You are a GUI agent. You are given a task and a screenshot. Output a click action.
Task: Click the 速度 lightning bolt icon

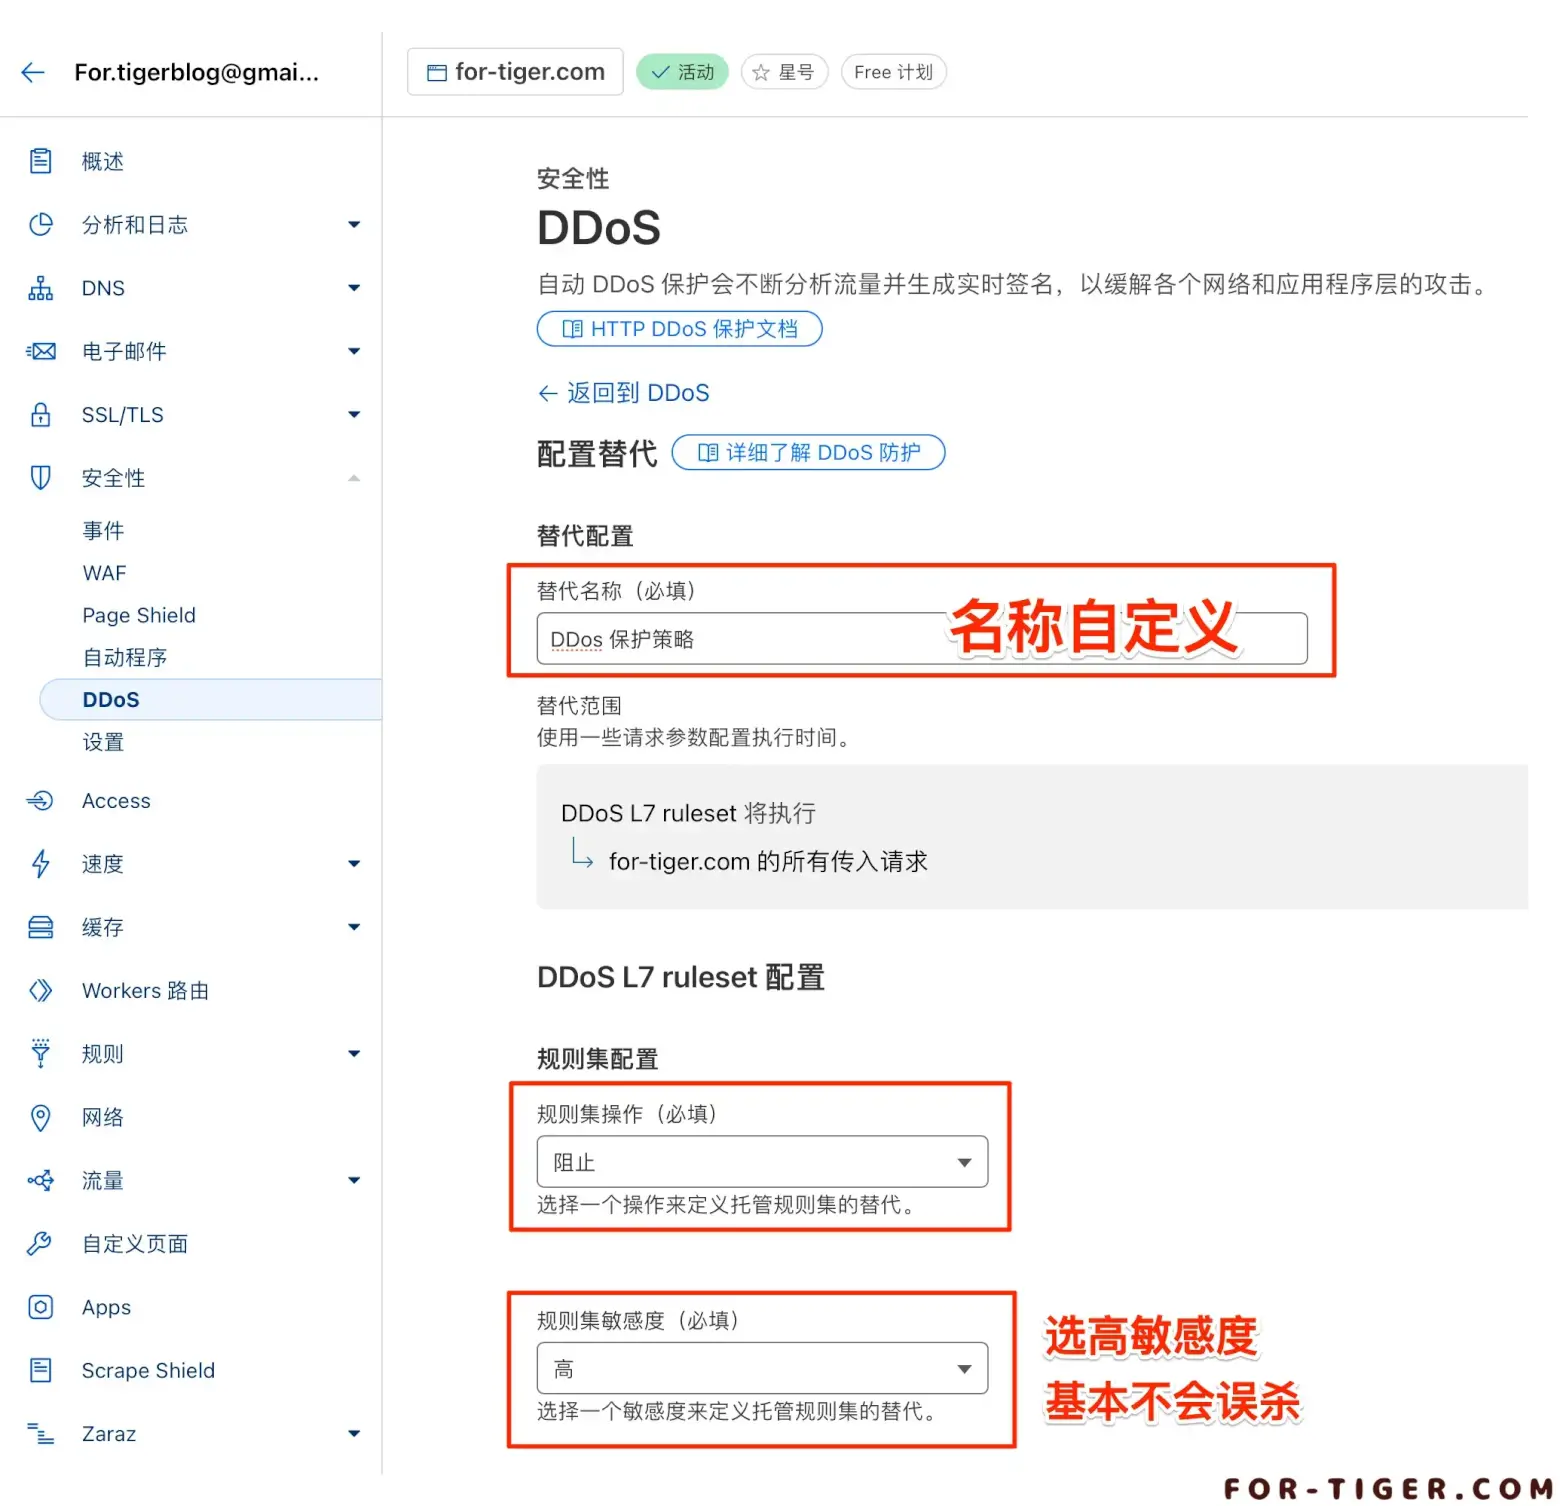tap(40, 864)
